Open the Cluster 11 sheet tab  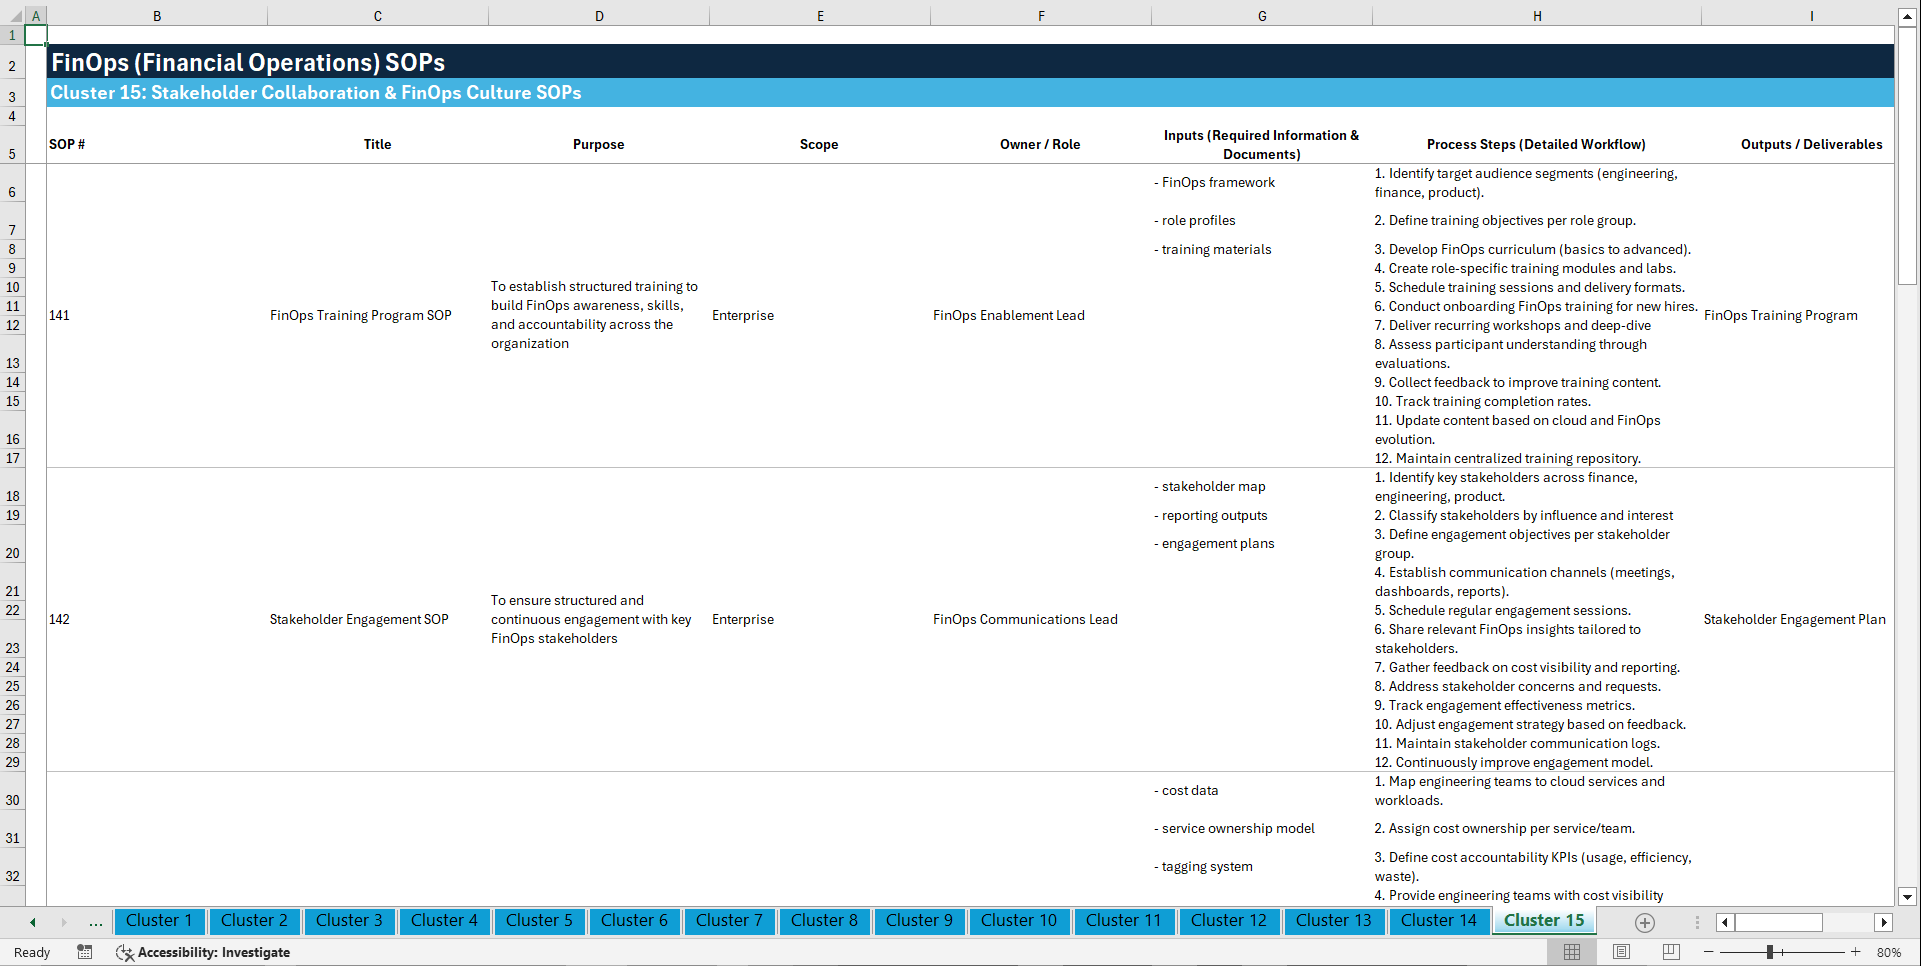click(1124, 921)
